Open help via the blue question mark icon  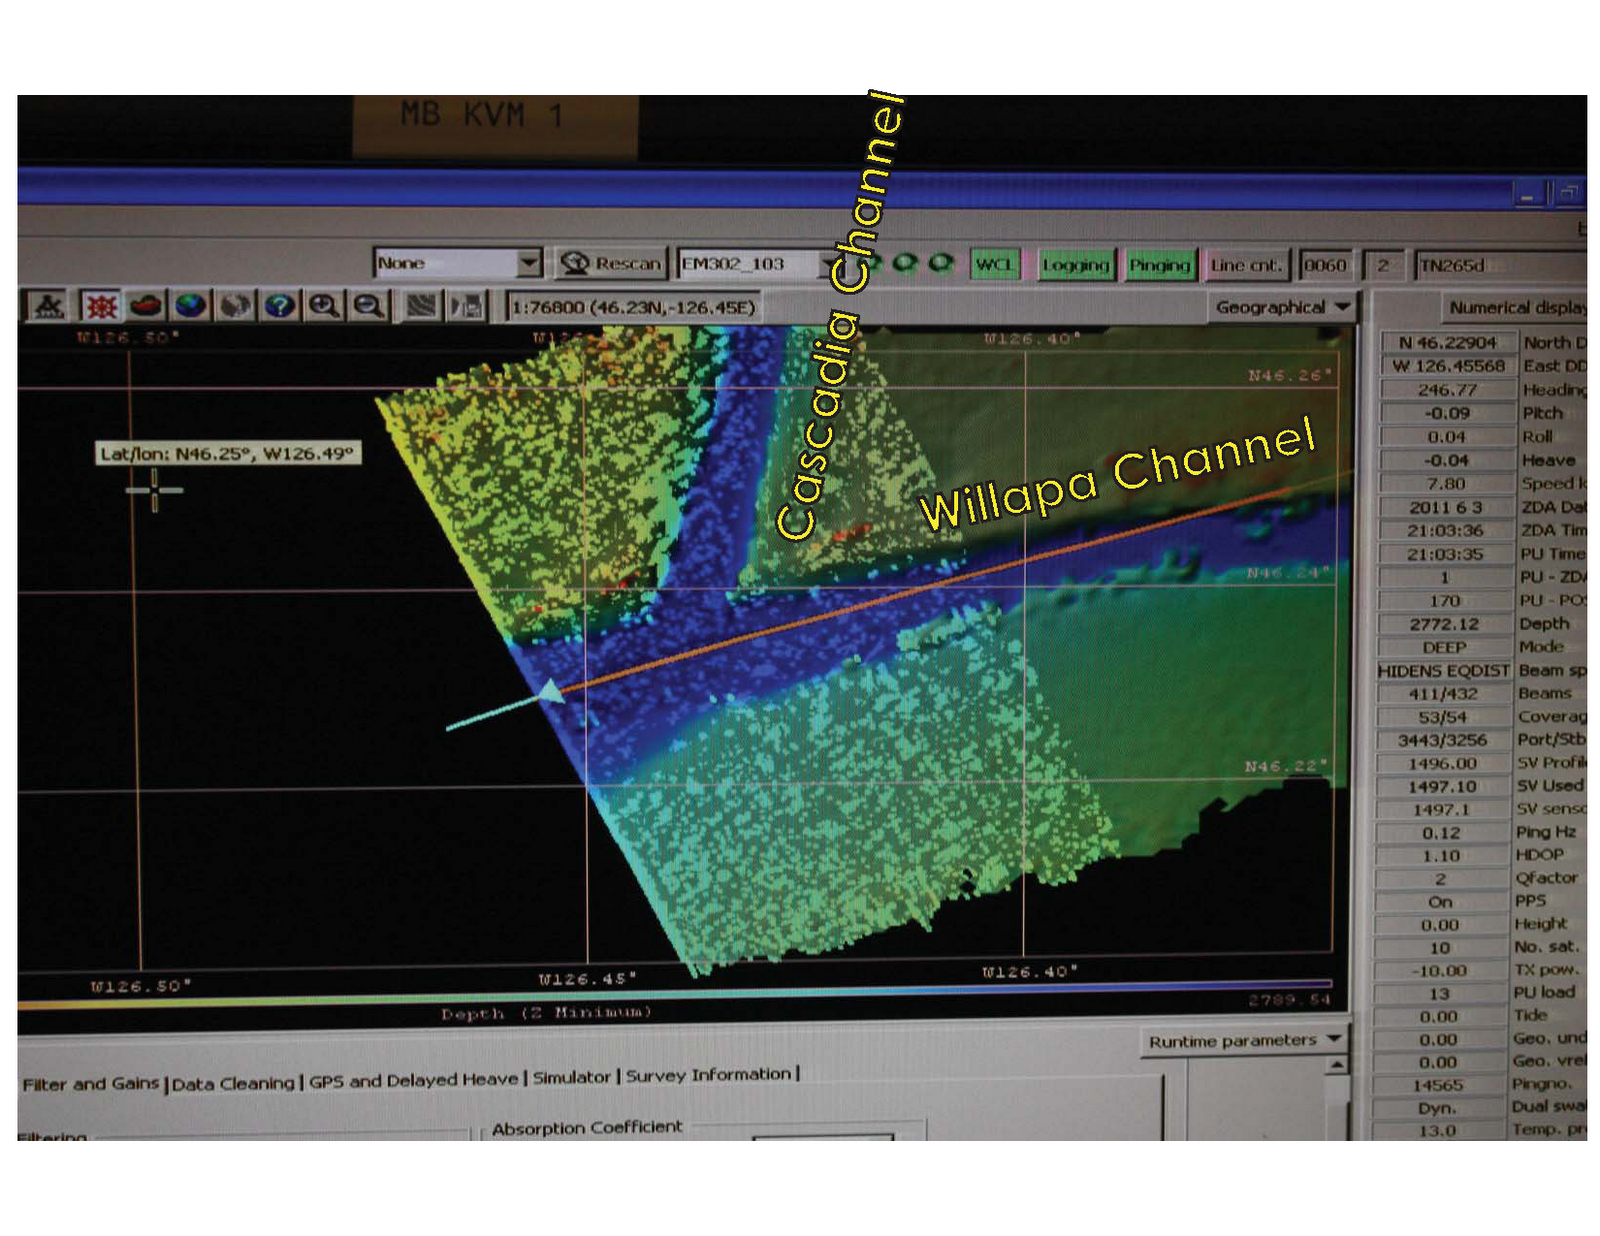click(x=280, y=305)
